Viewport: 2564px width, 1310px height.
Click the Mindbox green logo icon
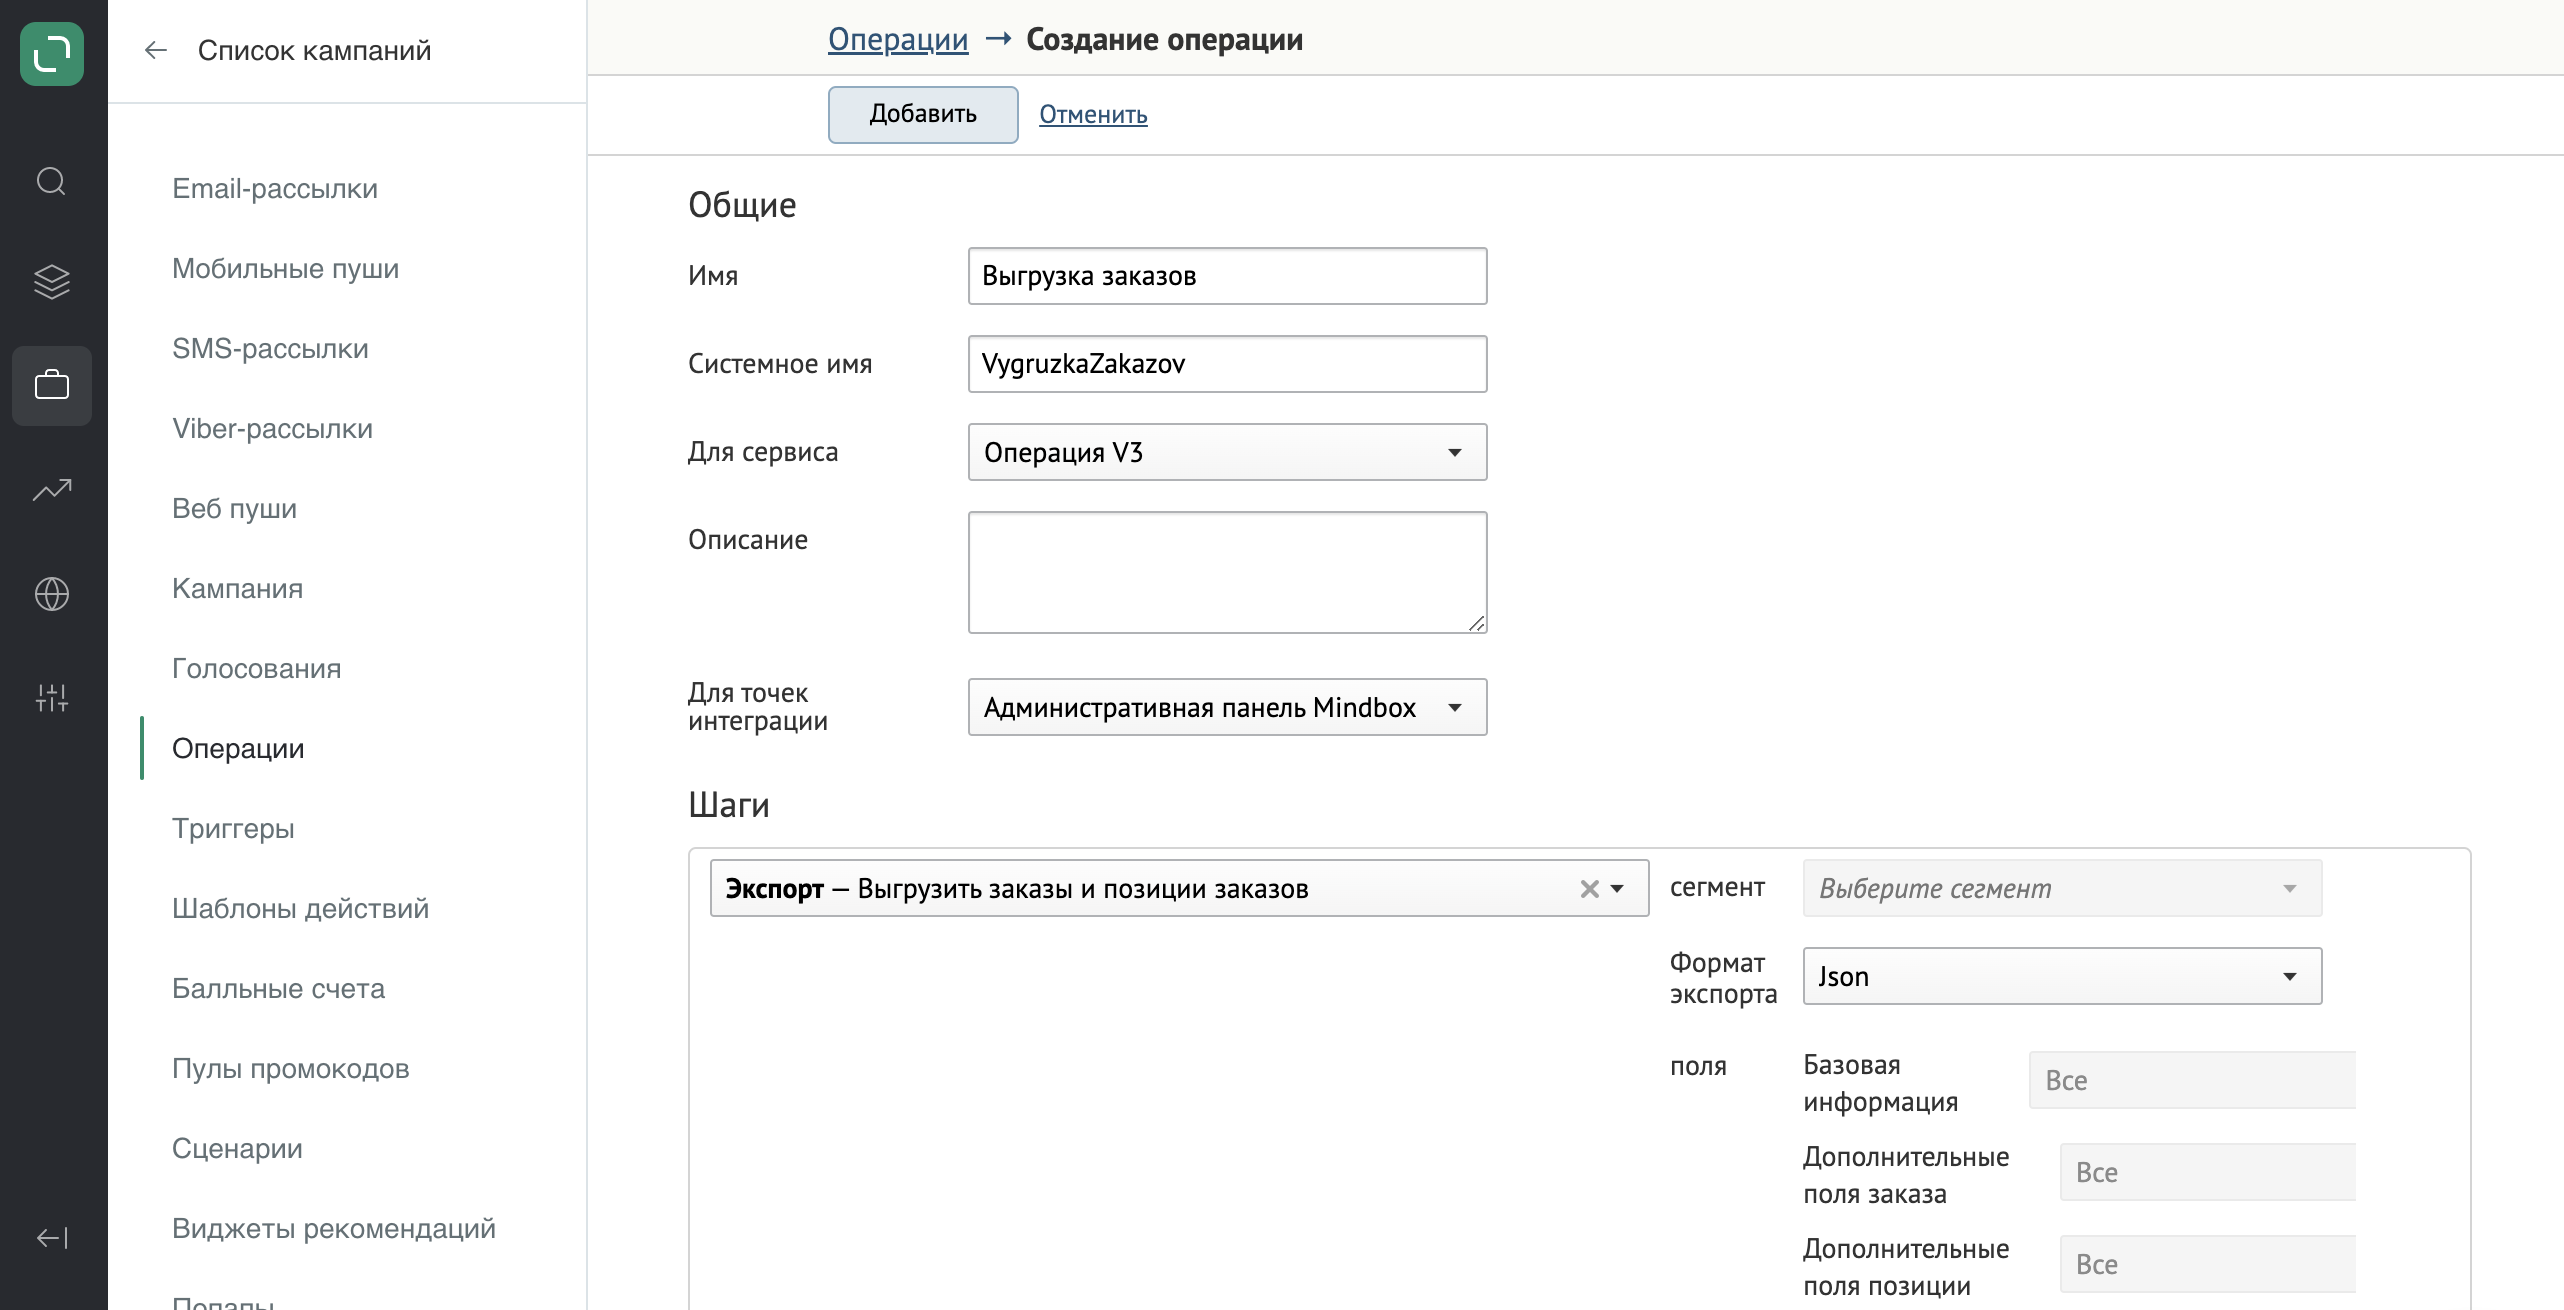pos(52,54)
